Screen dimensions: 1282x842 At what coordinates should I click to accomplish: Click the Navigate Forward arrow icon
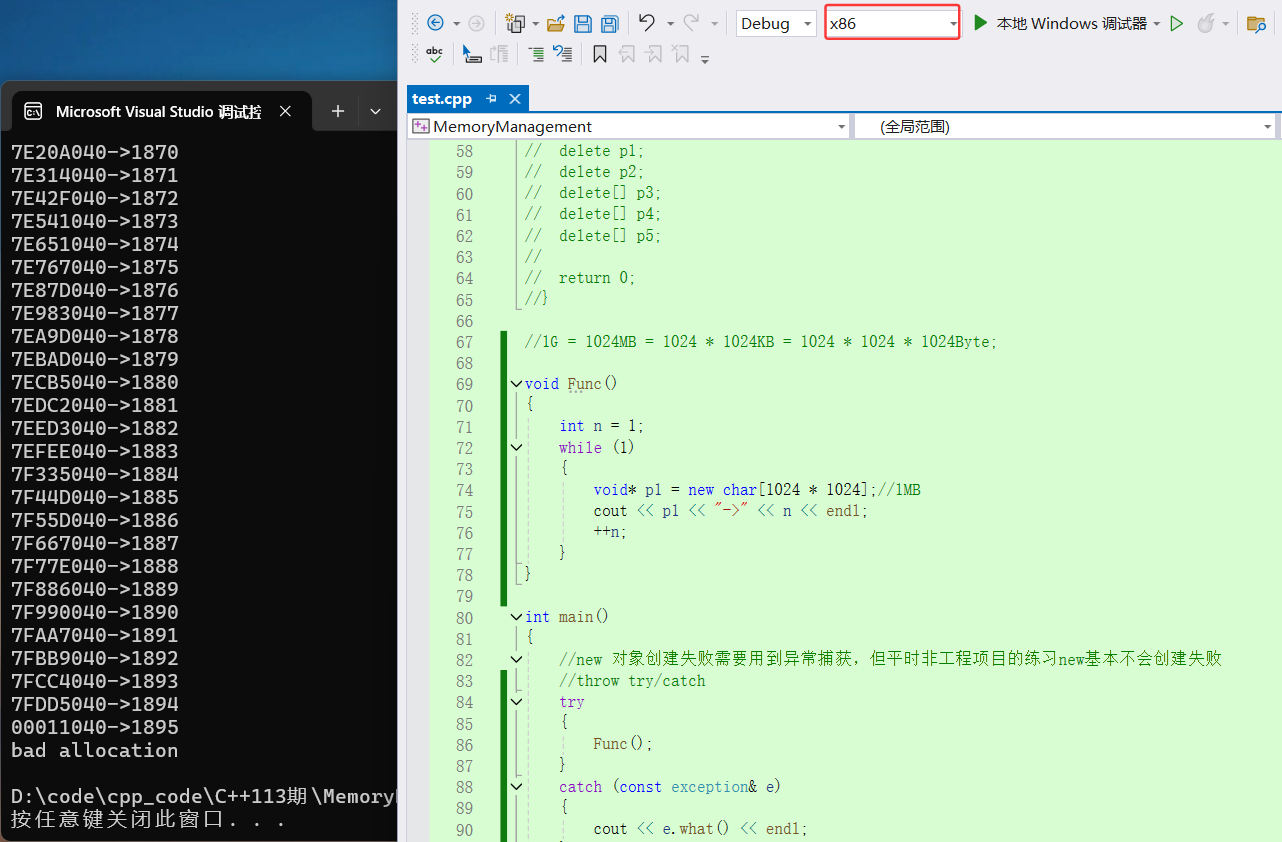click(476, 23)
